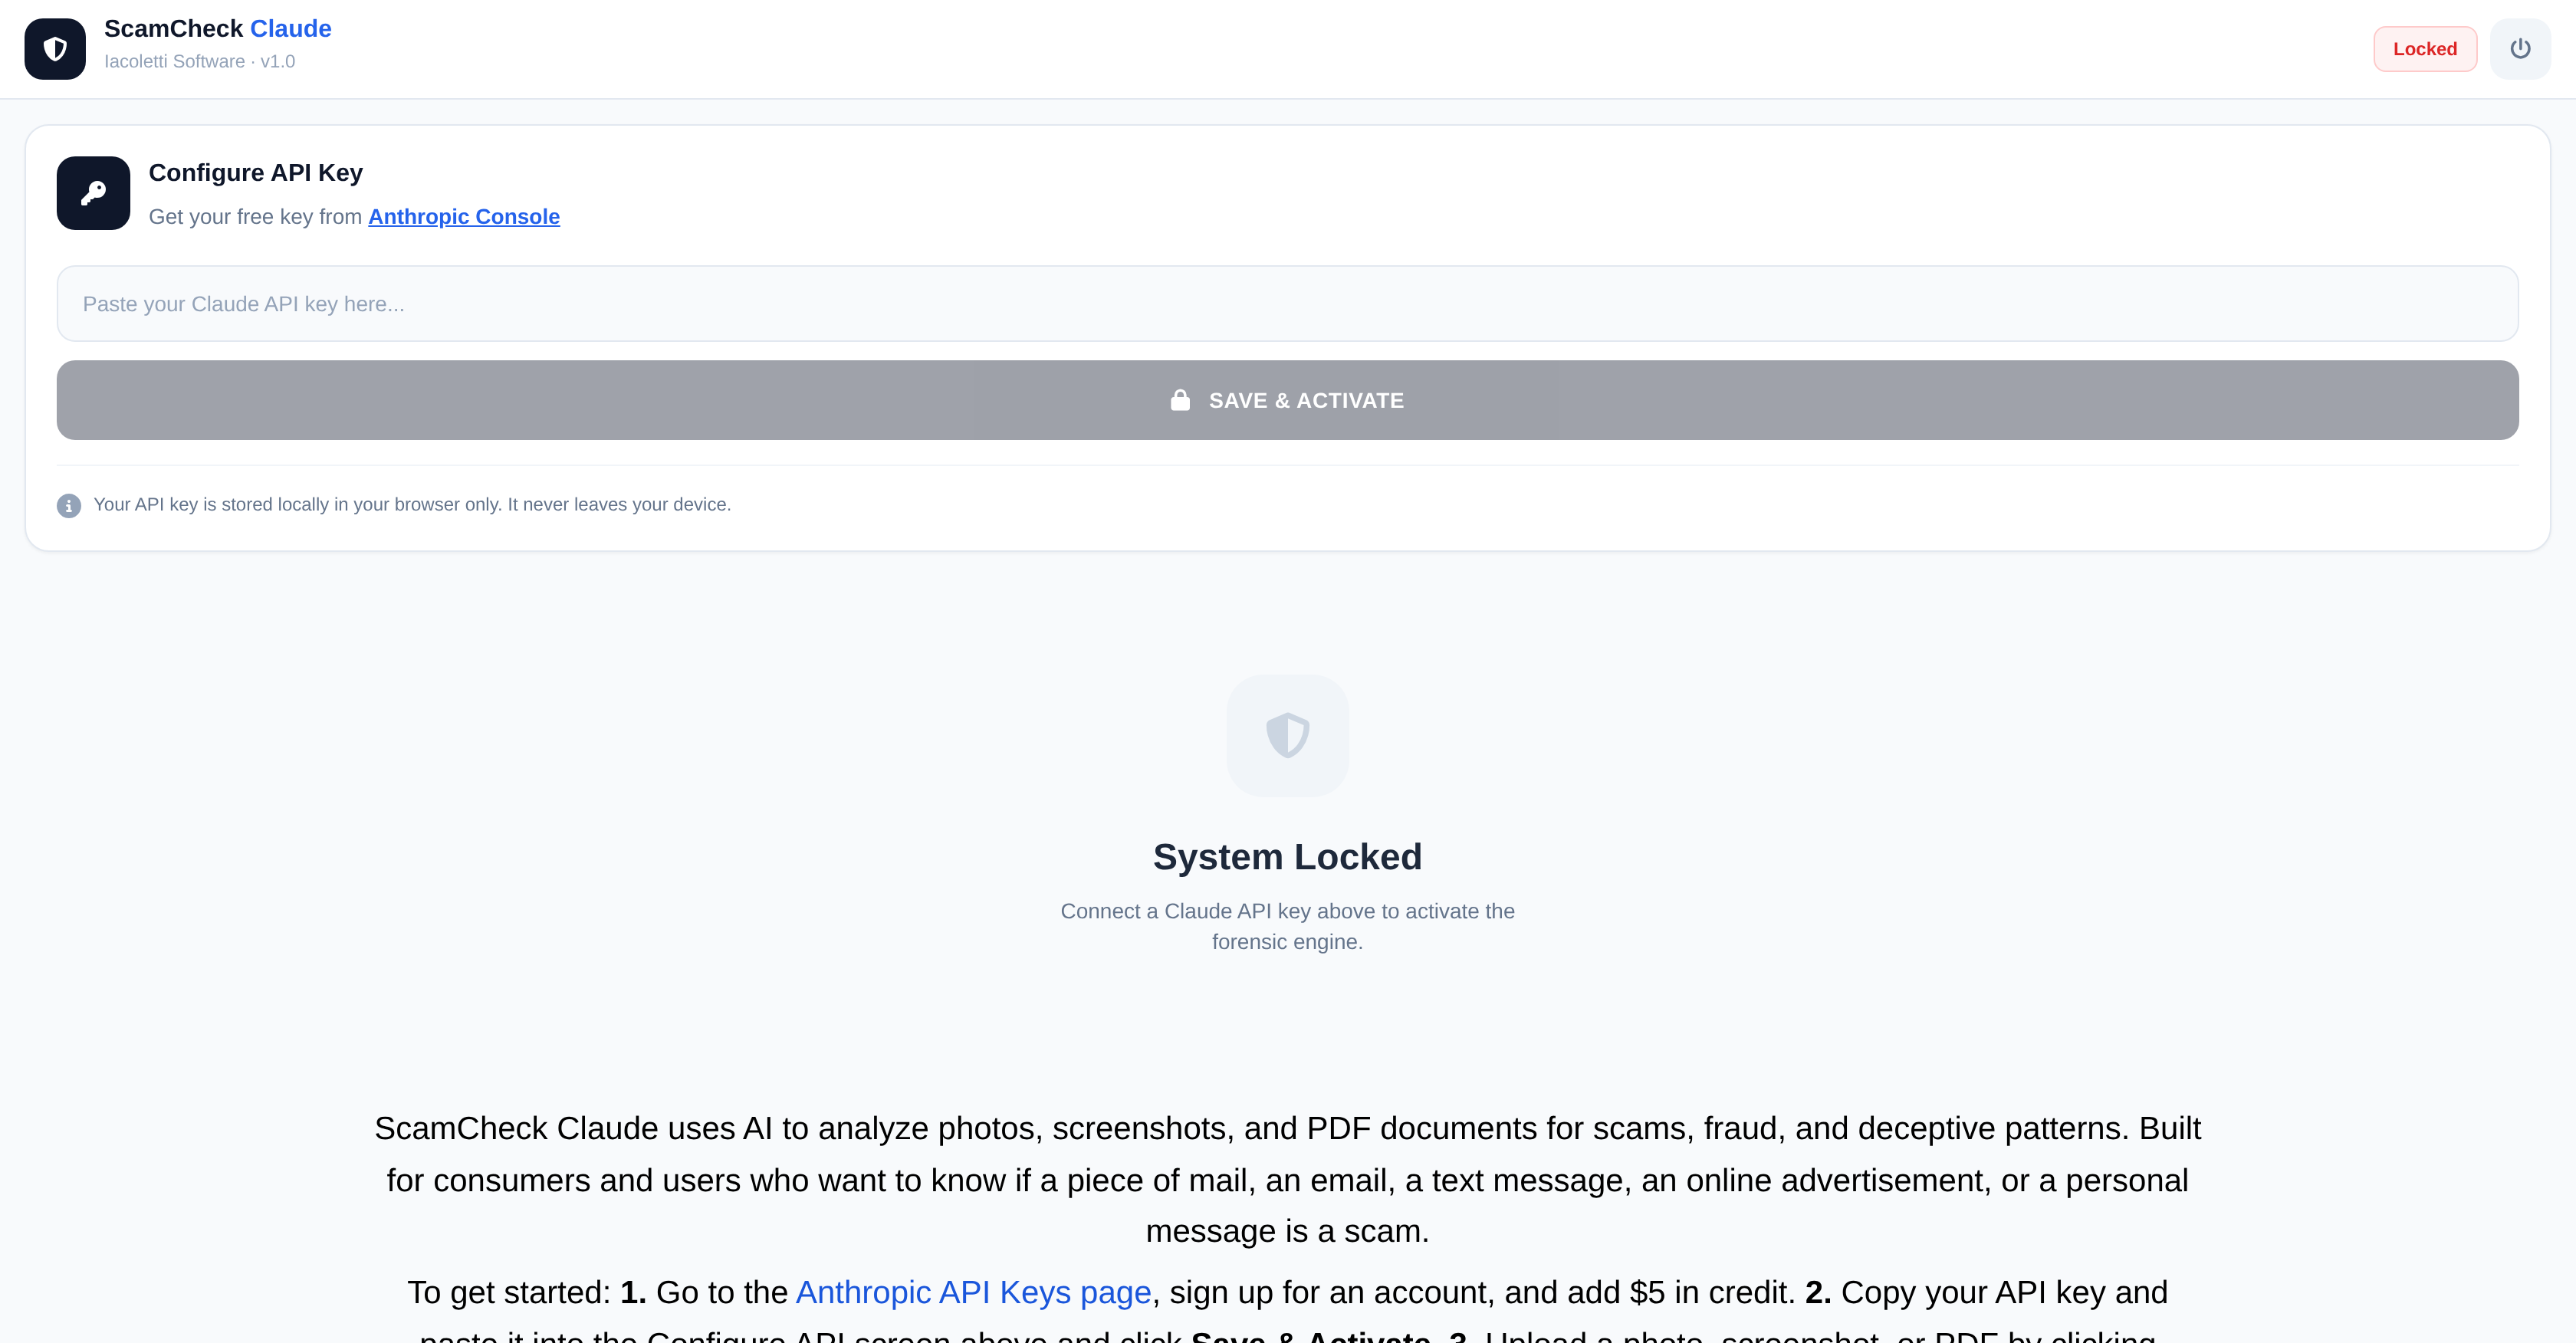The height and width of the screenshot is (1343, 2576).
Task: Click the padlock icon on Save & Activate
Action: [x=1180, y=400]
